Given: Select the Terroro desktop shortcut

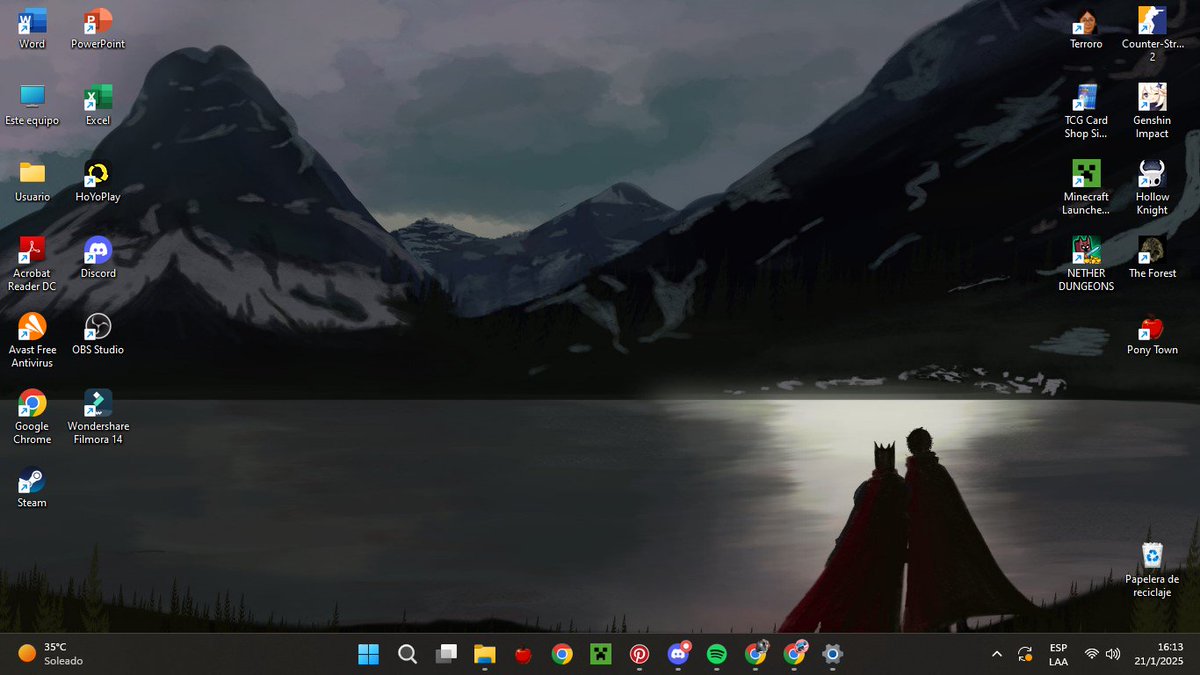Looking at the screenshot, I should [x=1086, y=28].
